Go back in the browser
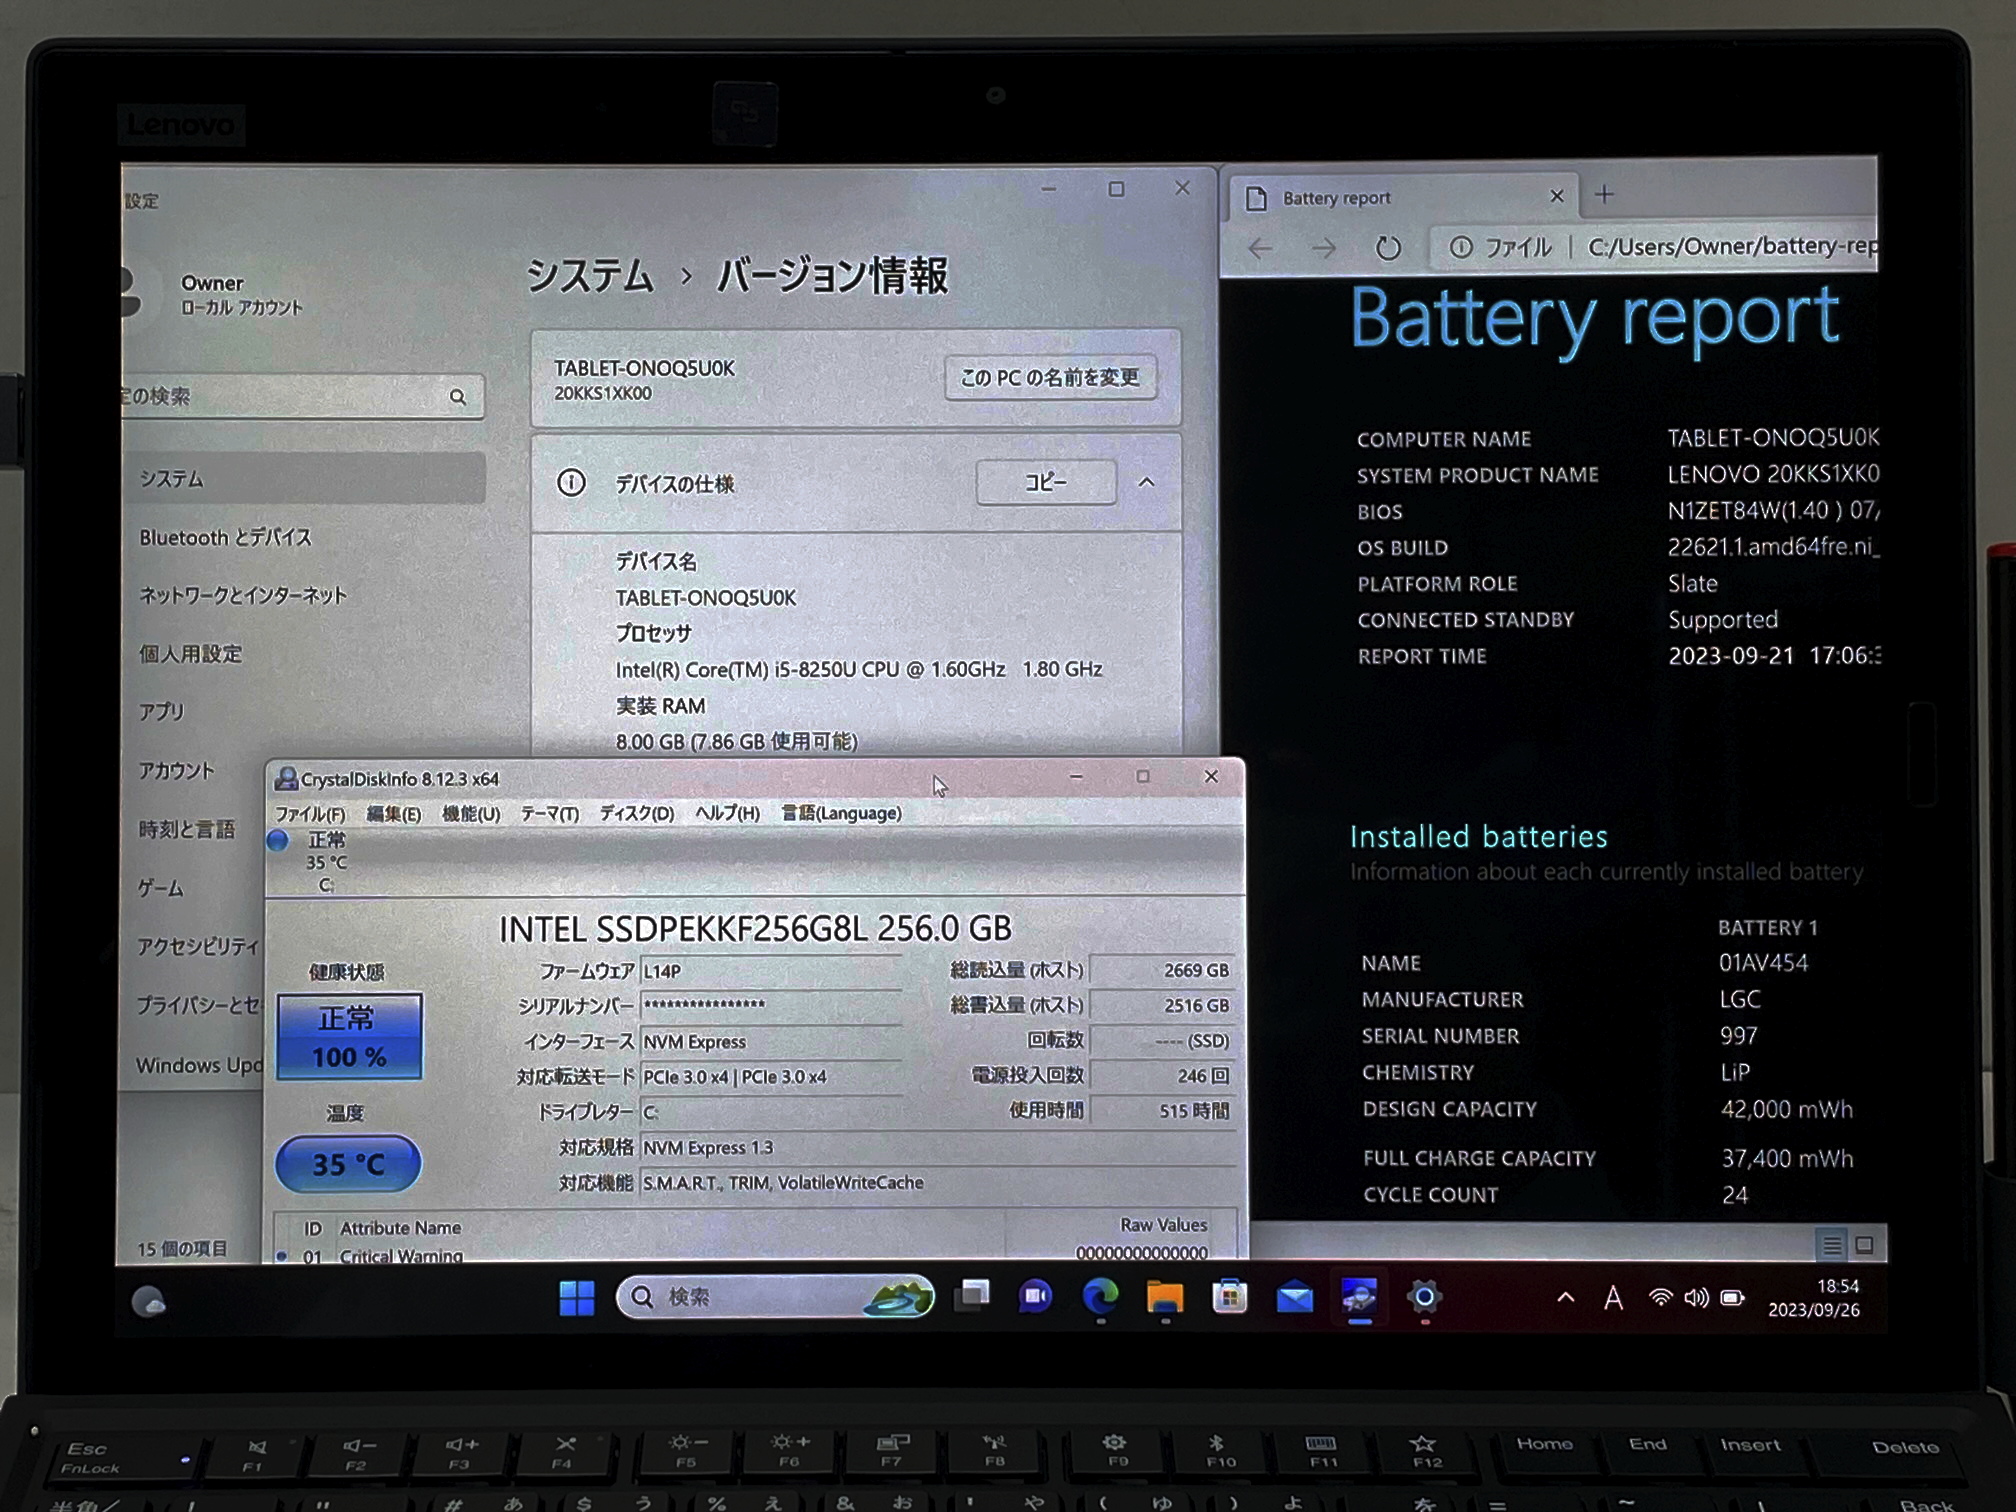Image resolution: width=2016 pixels, height=1512 pixels. coord(1261,248)
